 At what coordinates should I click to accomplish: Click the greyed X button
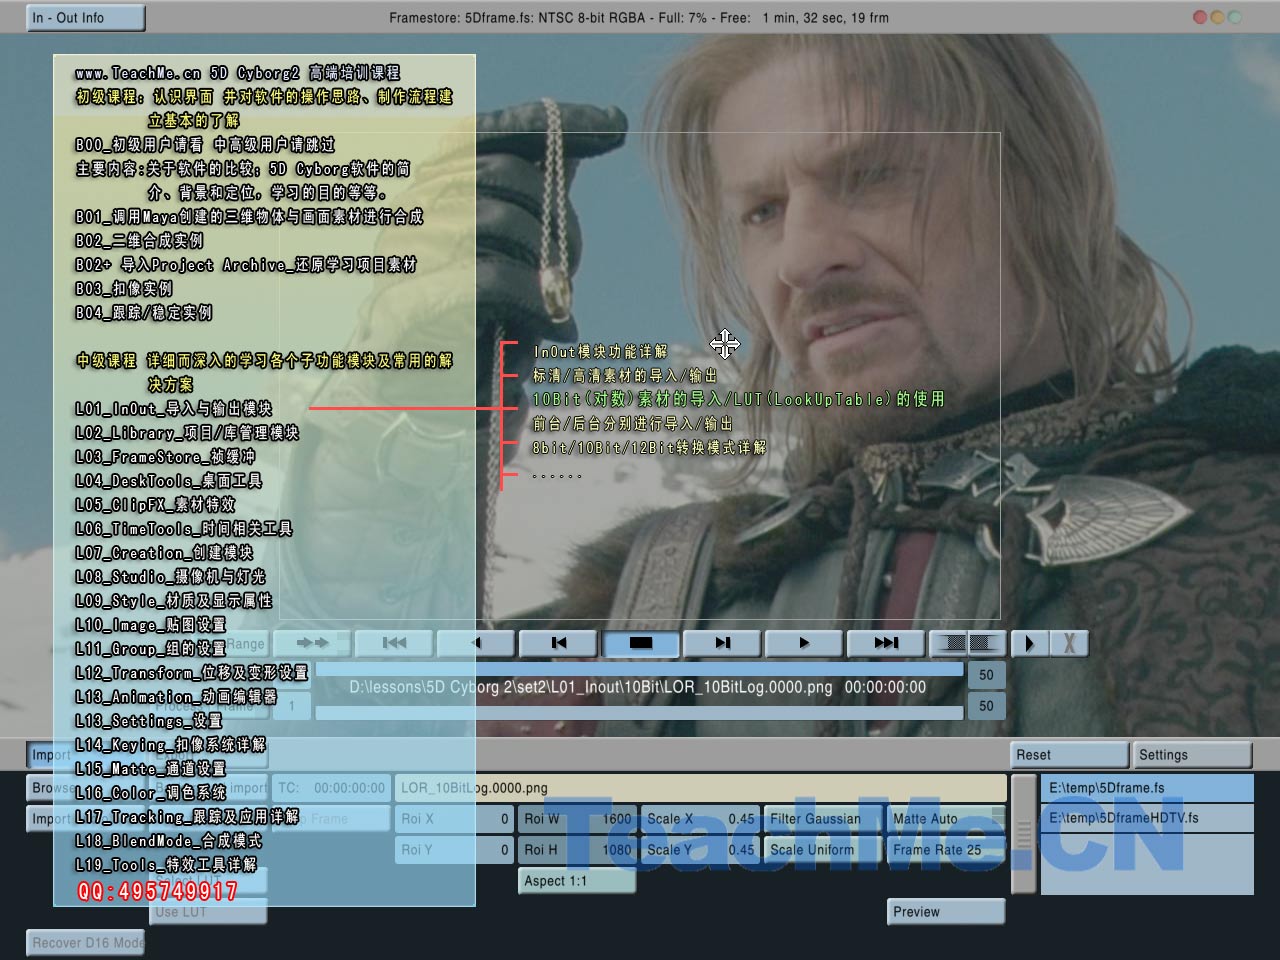(x=1069, y=643)
